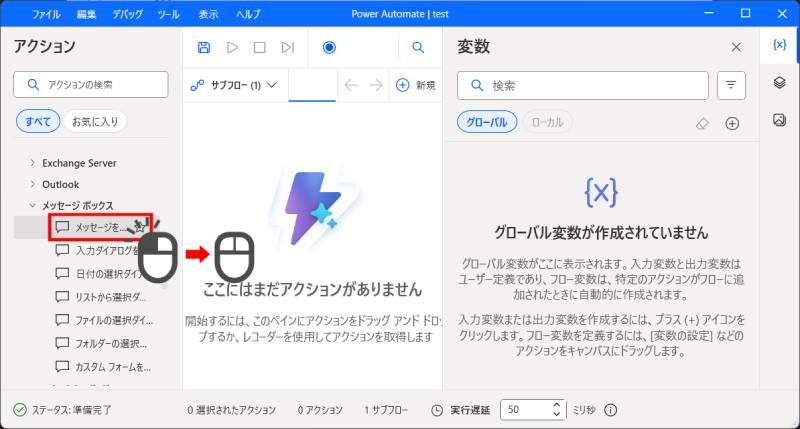This screenshot has width=800, height=429.
Task: Clear unused variables with eraser icon
Action: pyautogui.click(x=703, y=123)
